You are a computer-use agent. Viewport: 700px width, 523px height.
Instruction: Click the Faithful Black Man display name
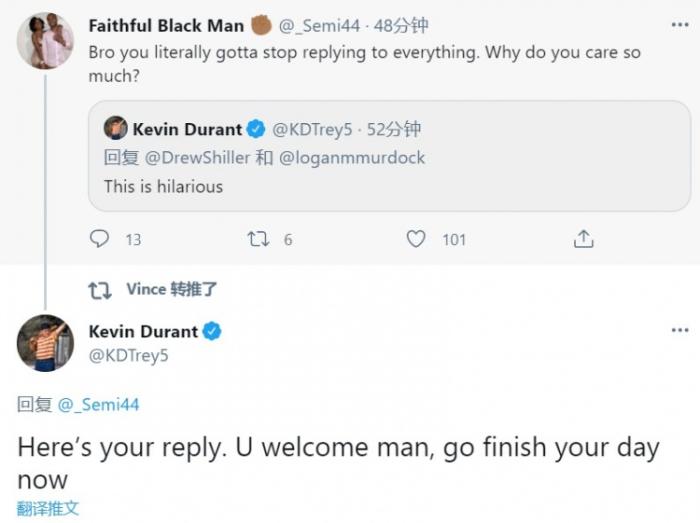click(166, 26)
